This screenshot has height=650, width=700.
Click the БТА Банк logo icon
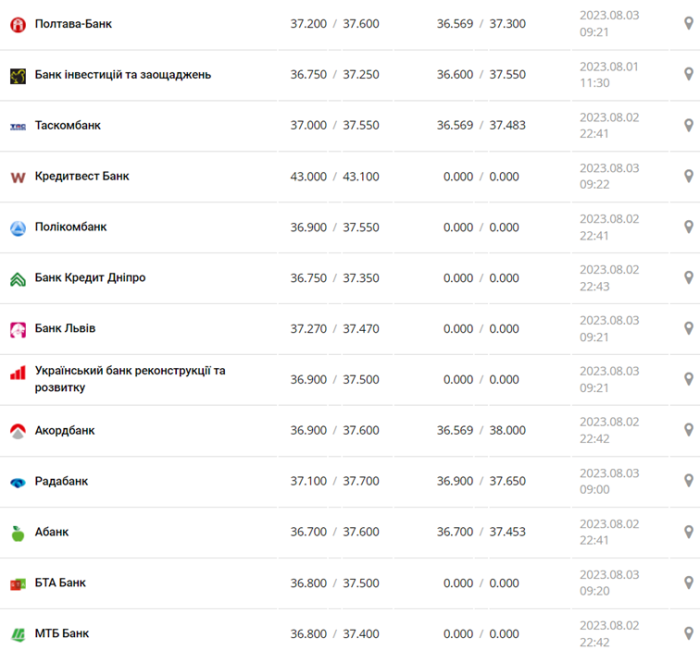tap(18, 583)
